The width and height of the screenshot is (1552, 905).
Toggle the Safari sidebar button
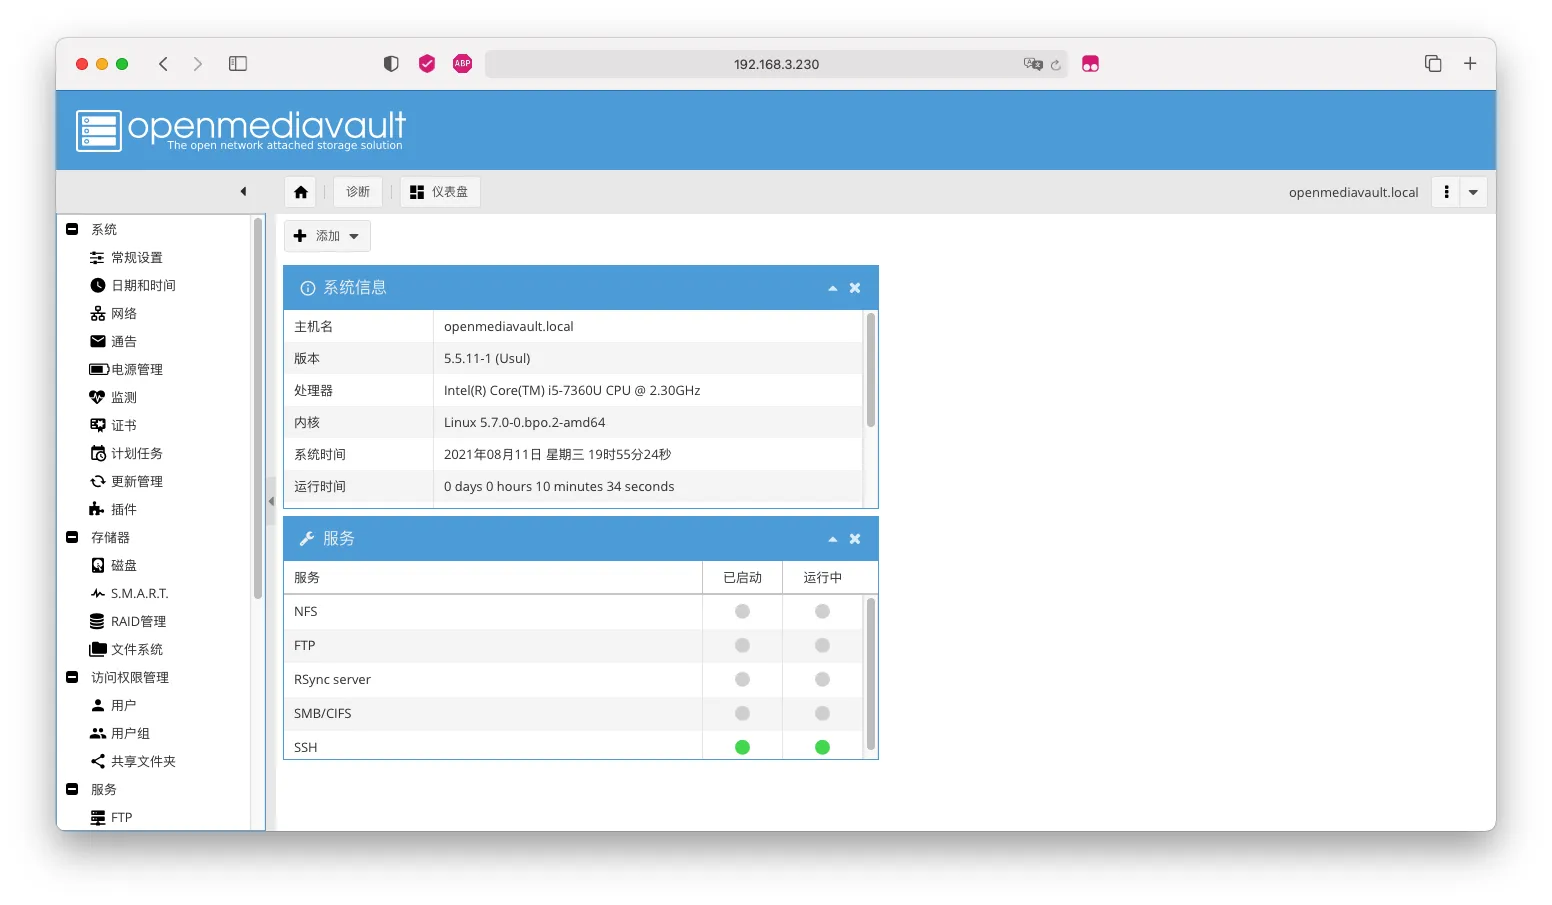238,64
